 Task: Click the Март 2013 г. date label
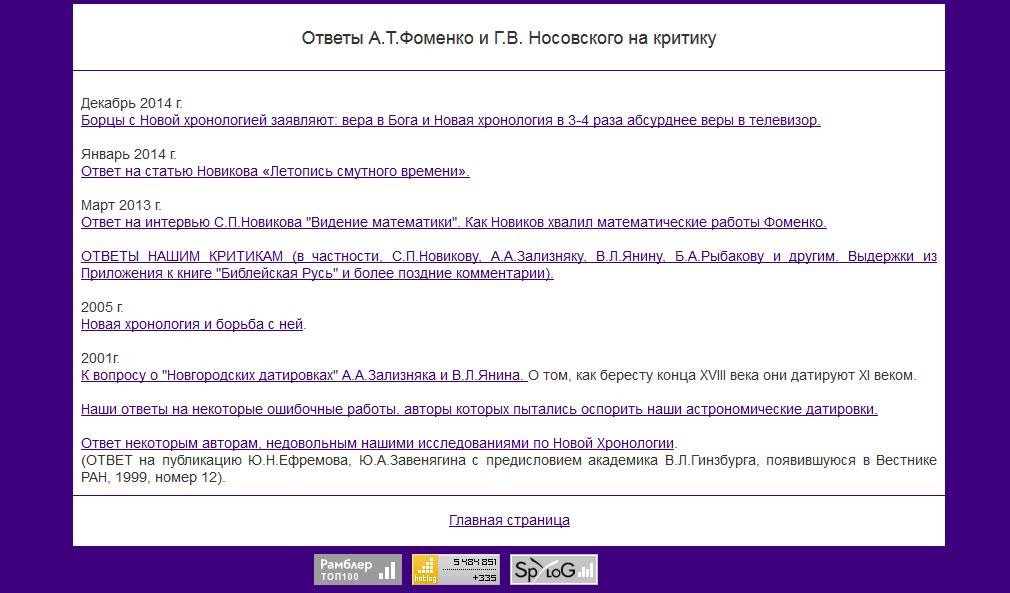coord(121,205)
